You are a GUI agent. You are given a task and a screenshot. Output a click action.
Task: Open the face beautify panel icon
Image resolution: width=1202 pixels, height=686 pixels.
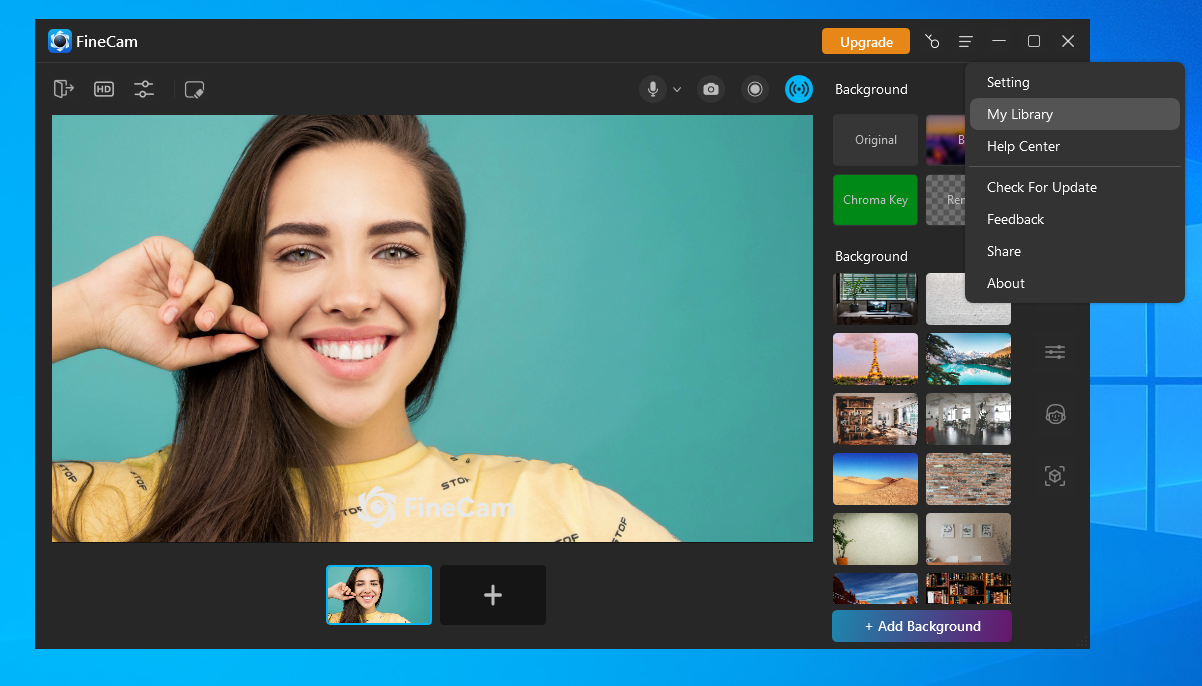pos(1055,414)
